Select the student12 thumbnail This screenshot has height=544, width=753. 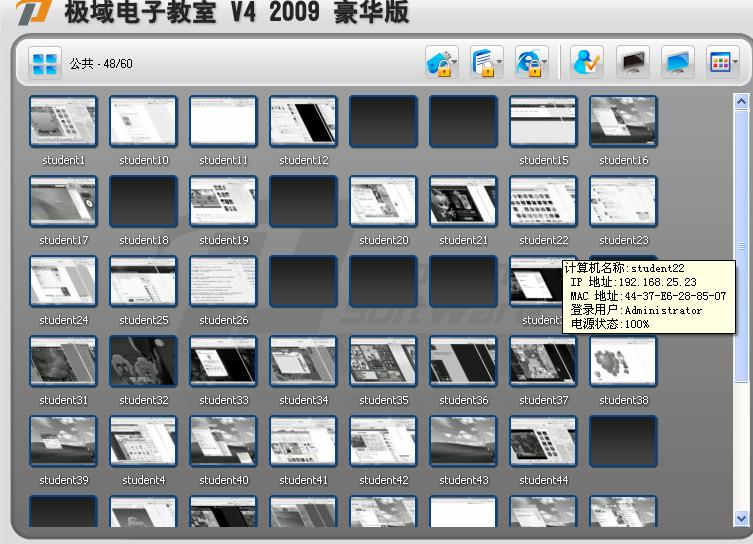pos(303,121)
